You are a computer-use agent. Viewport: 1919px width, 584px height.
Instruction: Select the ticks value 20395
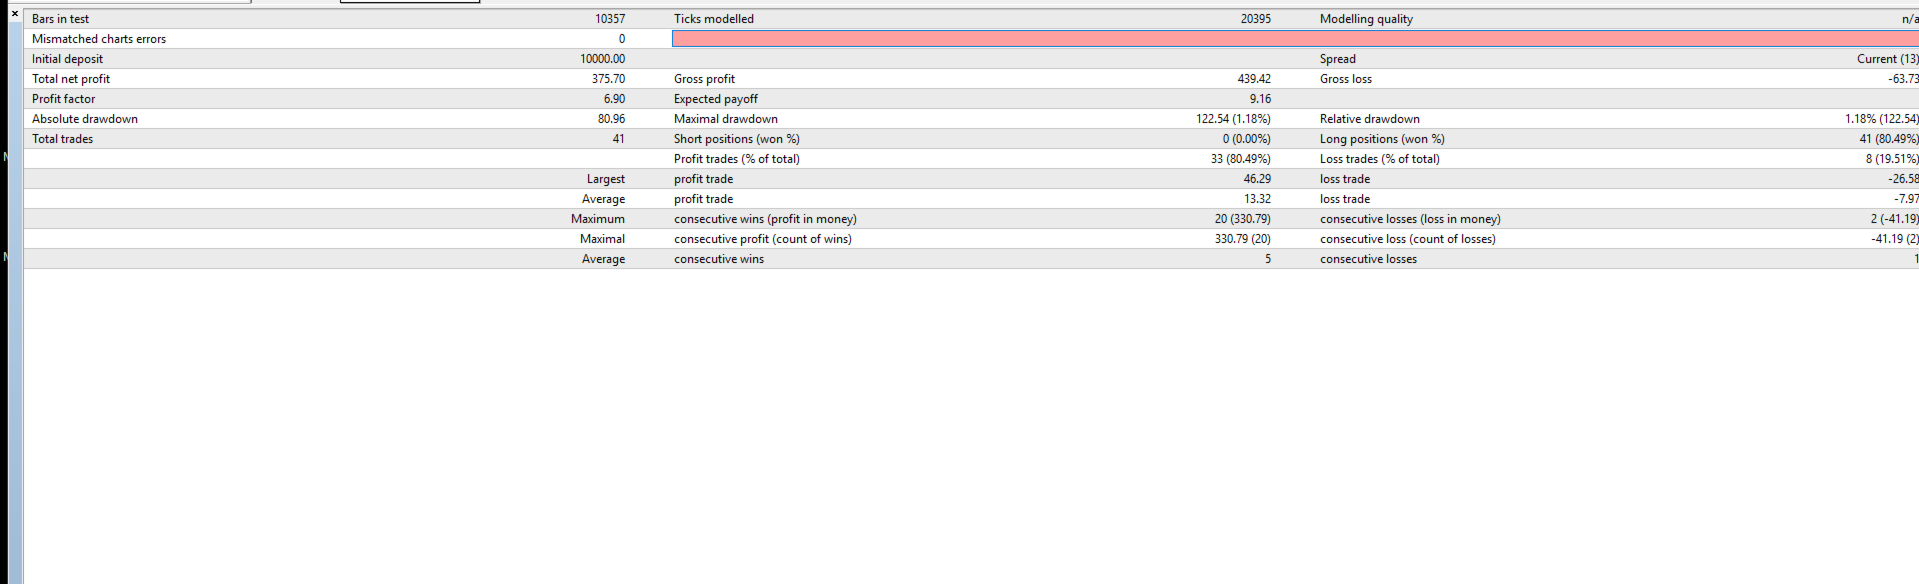click(1256, 19)
